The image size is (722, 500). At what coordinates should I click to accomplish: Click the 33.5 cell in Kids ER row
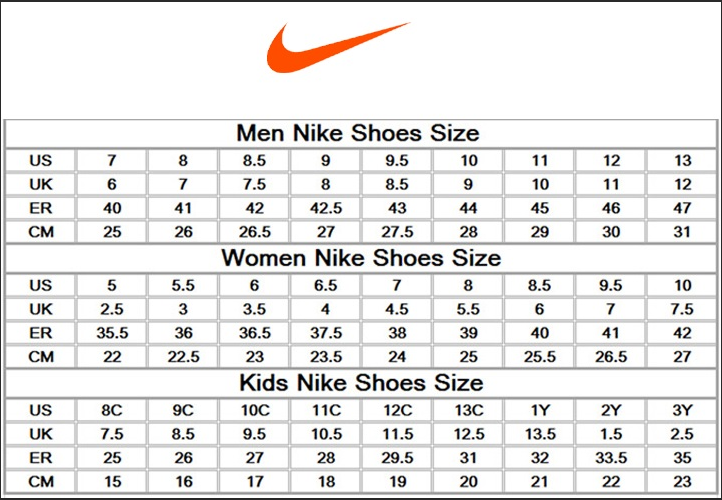(611, 458)
